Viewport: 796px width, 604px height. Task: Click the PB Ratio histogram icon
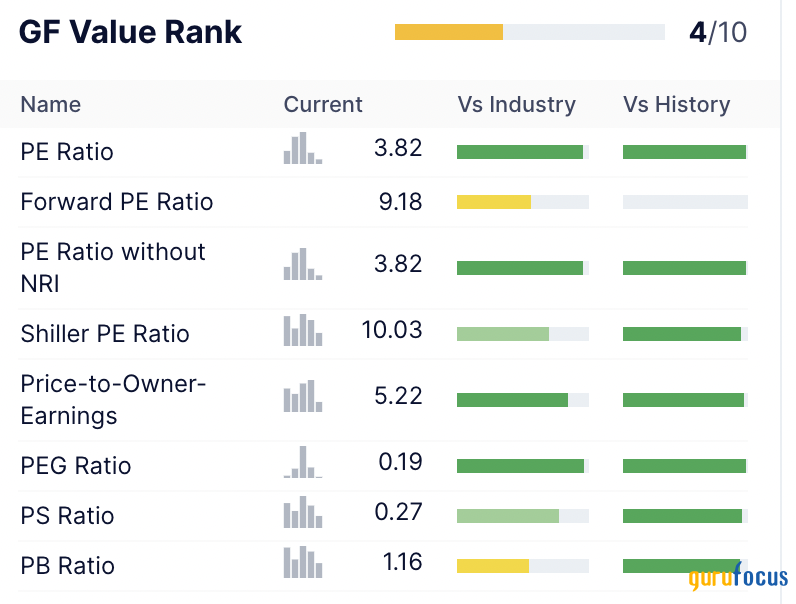coord(302,563)
